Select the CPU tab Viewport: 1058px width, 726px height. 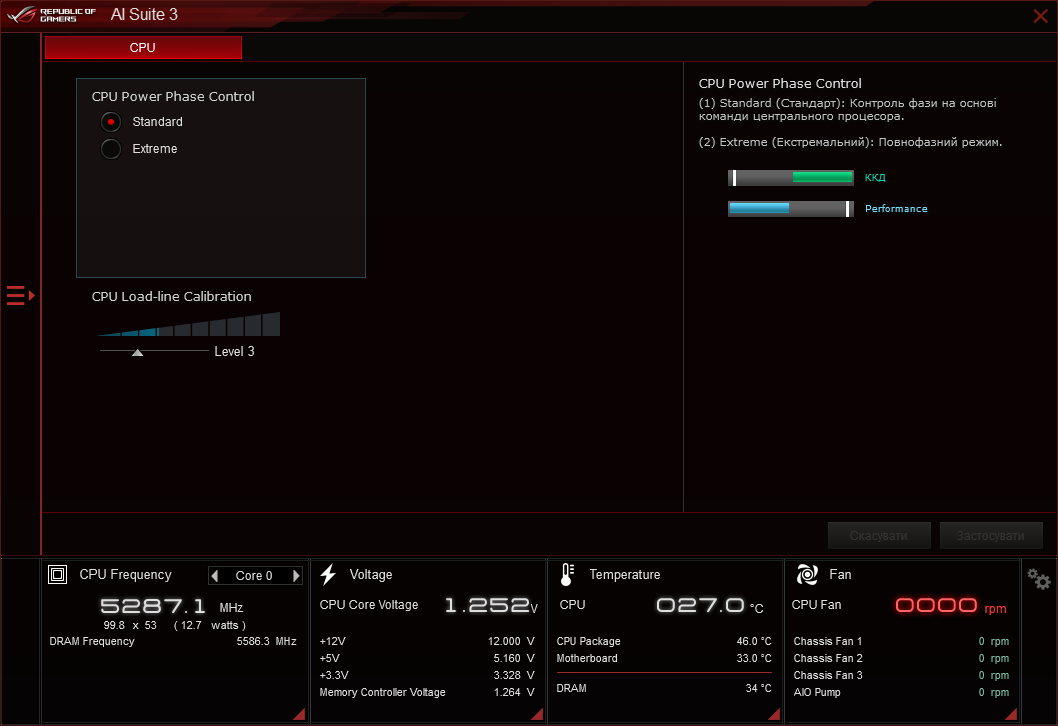click(x=142, y=47)
